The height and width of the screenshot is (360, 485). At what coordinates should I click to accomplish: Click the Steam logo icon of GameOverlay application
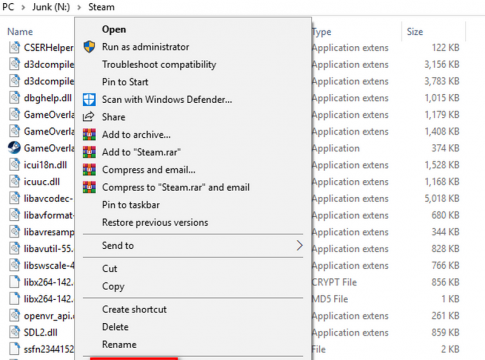[14, 148]
